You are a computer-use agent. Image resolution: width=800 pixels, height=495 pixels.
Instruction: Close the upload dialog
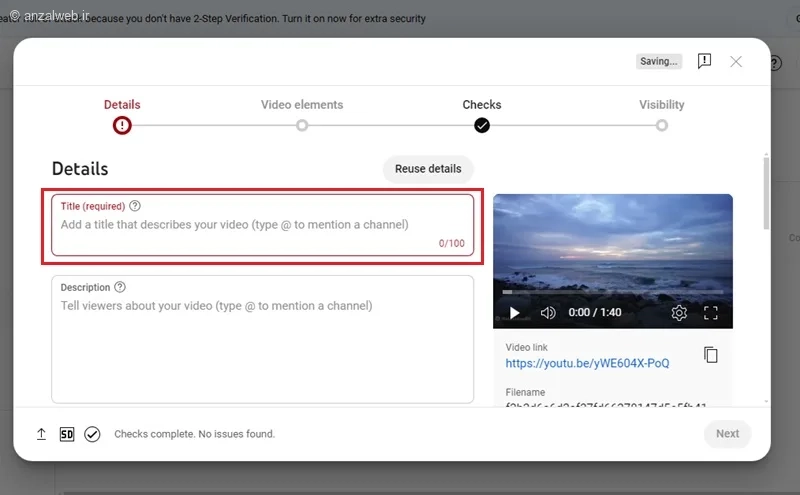(736, 62)
